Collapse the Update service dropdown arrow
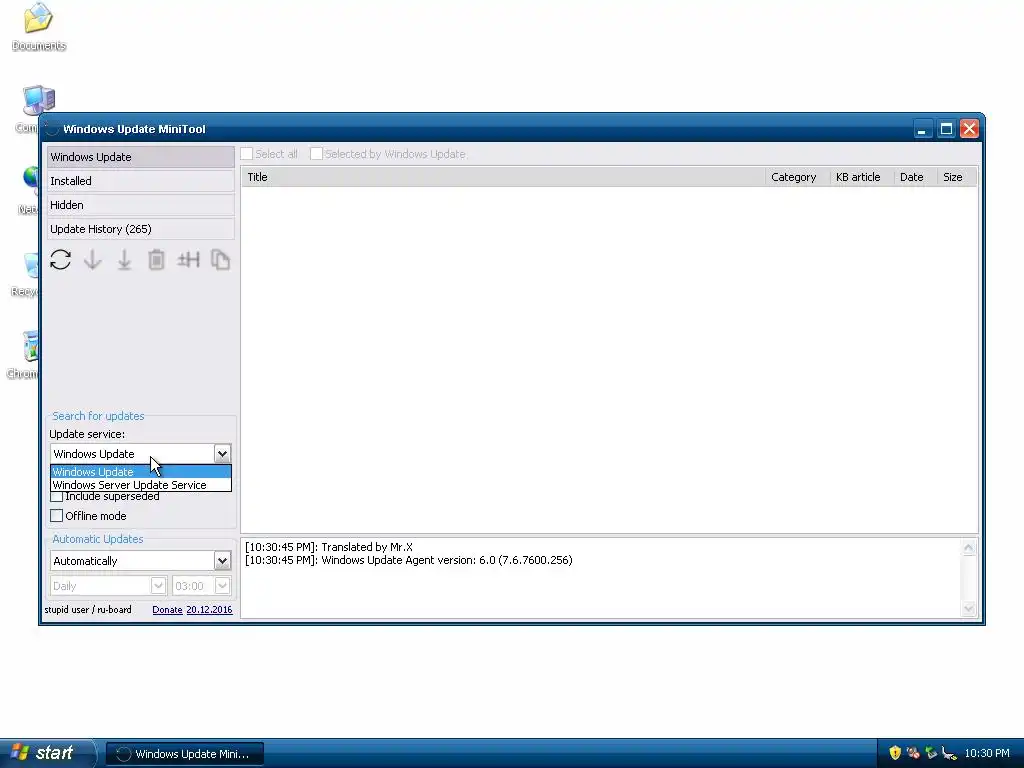Image resolution: width=1024 pixels, height=768 pixels. (x=222, y=454)
